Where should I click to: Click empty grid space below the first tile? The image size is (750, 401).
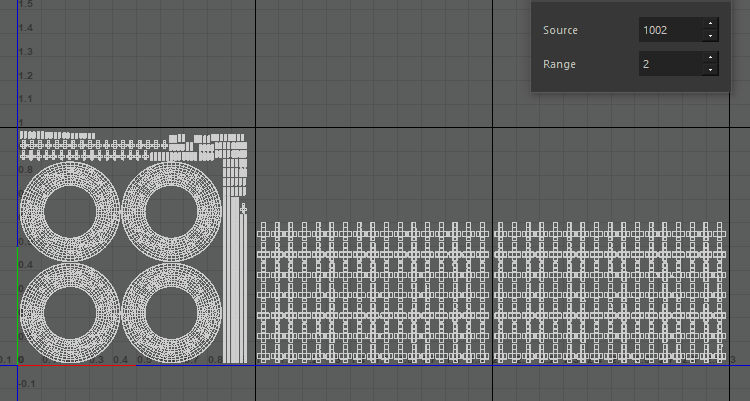pyautogui.click(x=130, y=383)
